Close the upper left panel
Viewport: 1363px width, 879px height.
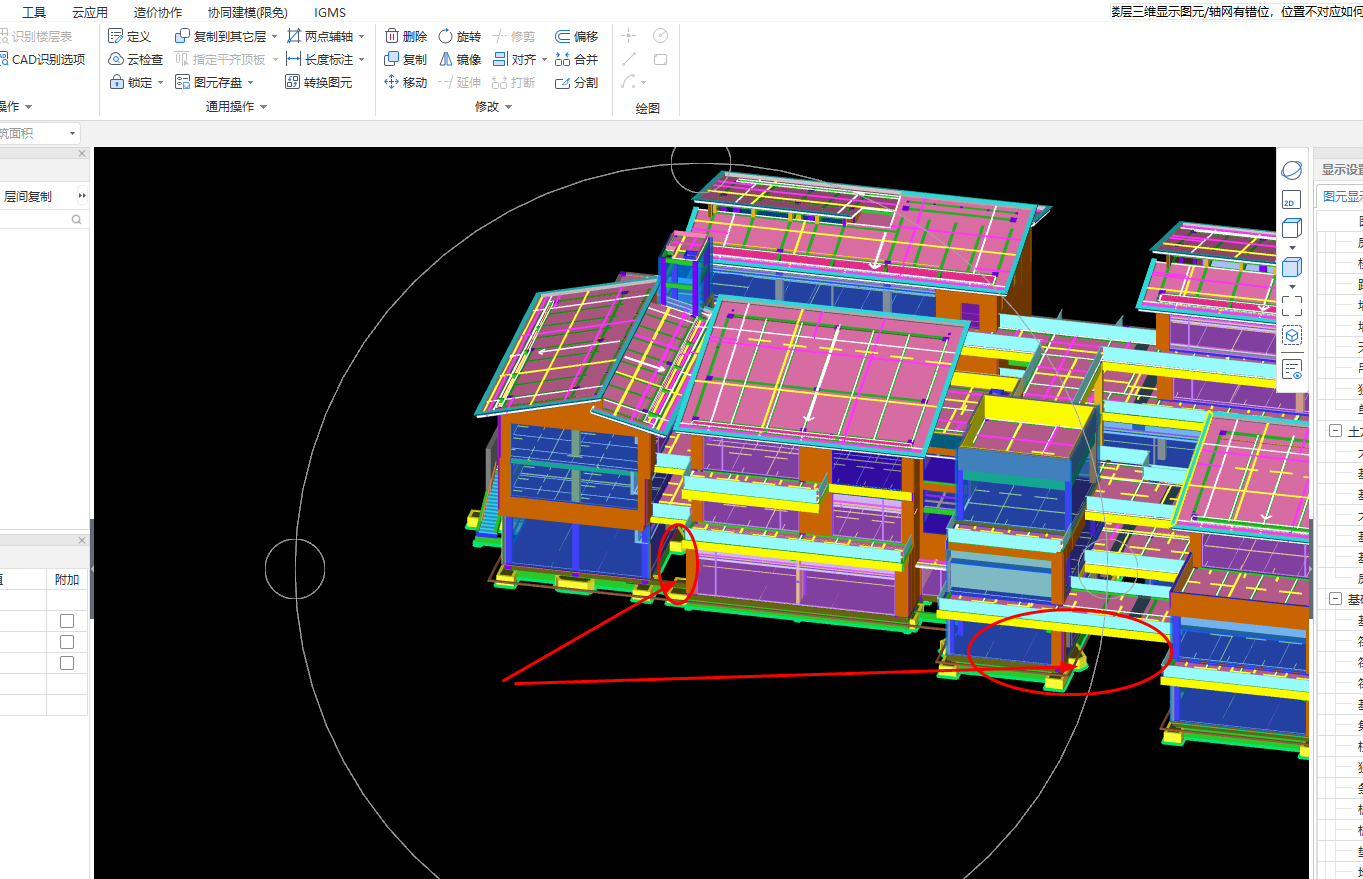tap(82, 154)
